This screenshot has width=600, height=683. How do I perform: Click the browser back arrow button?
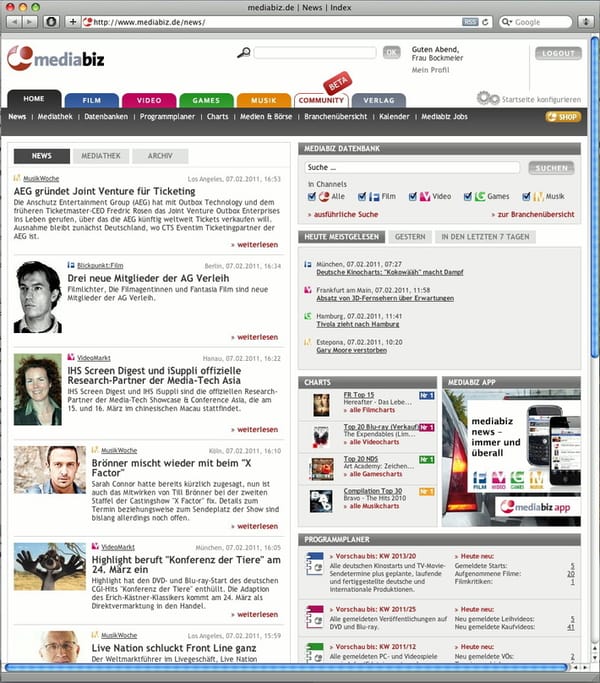coord(13,21)
